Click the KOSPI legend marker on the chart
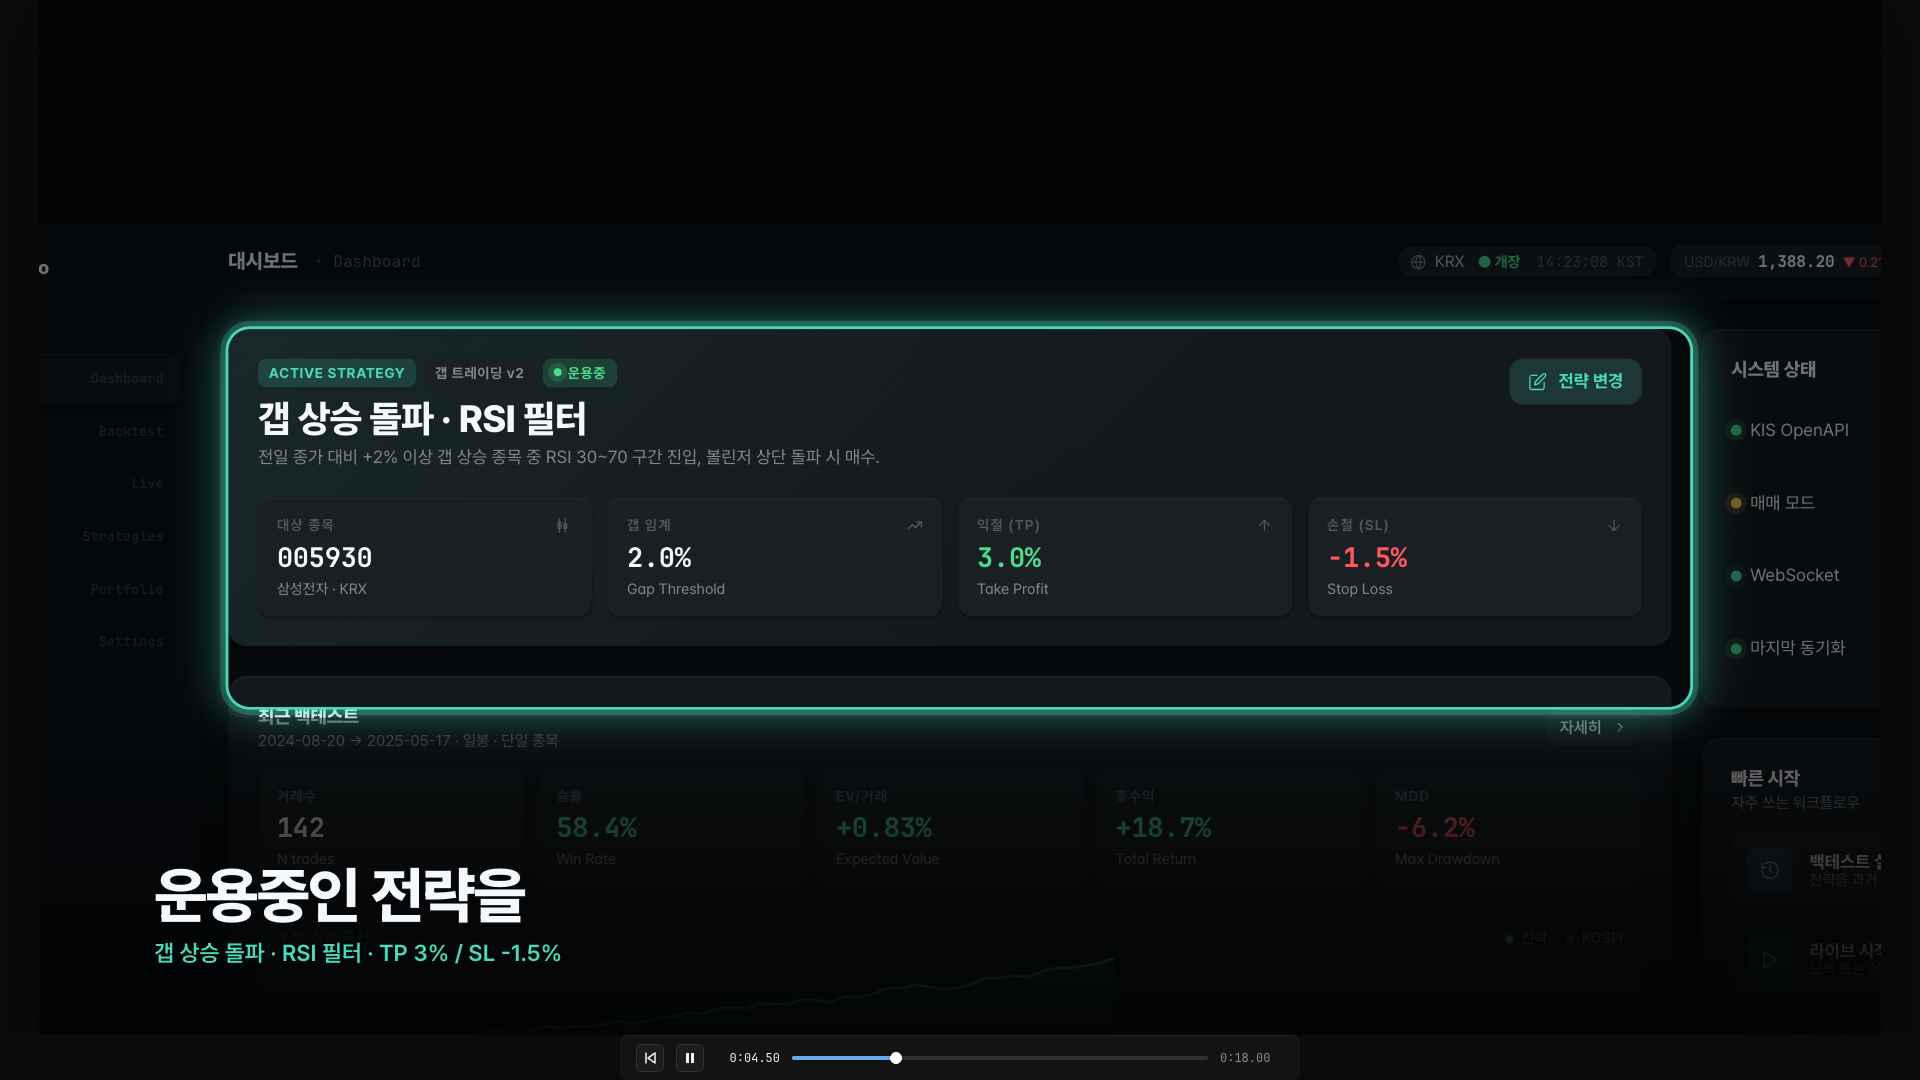Viewport: 1920px width, 1080px height. coord(1570,938)
